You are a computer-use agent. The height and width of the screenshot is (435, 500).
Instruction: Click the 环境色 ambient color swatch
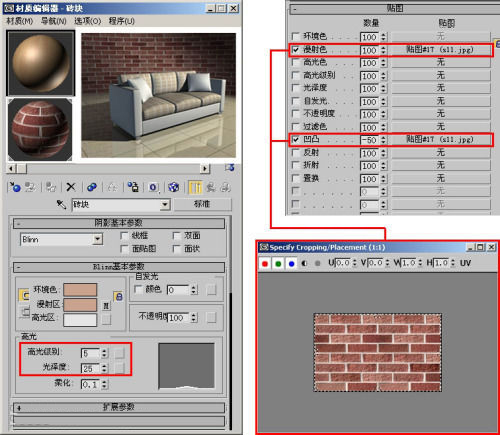pos(80,290)
